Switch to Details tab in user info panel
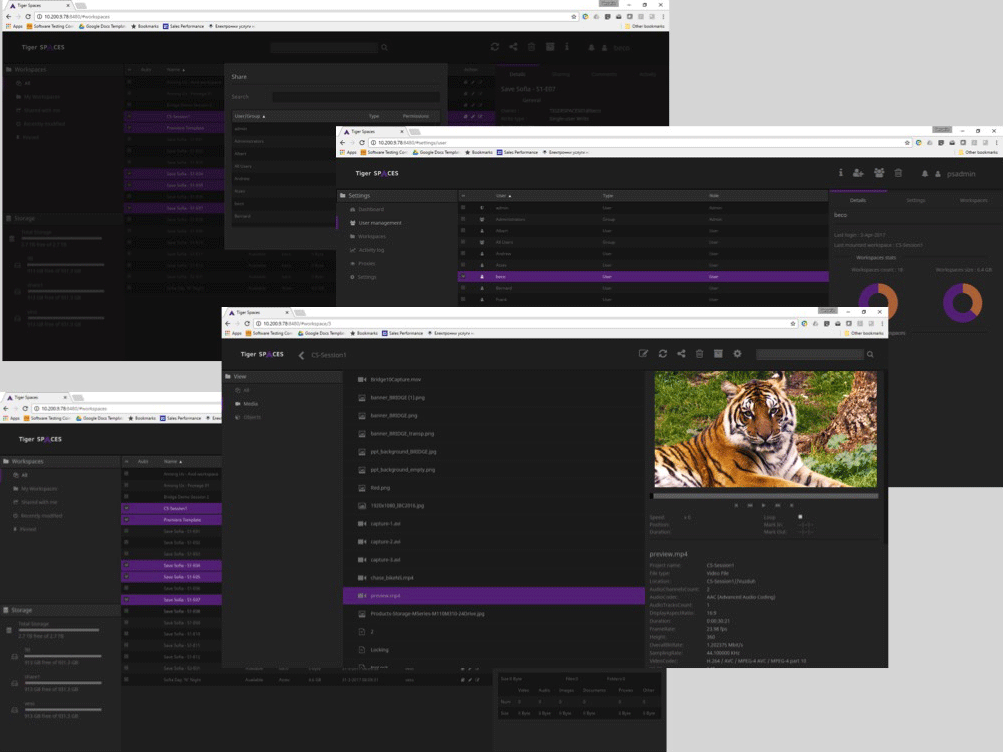The height and width of the screenshot is (752, 1003). 858,200
